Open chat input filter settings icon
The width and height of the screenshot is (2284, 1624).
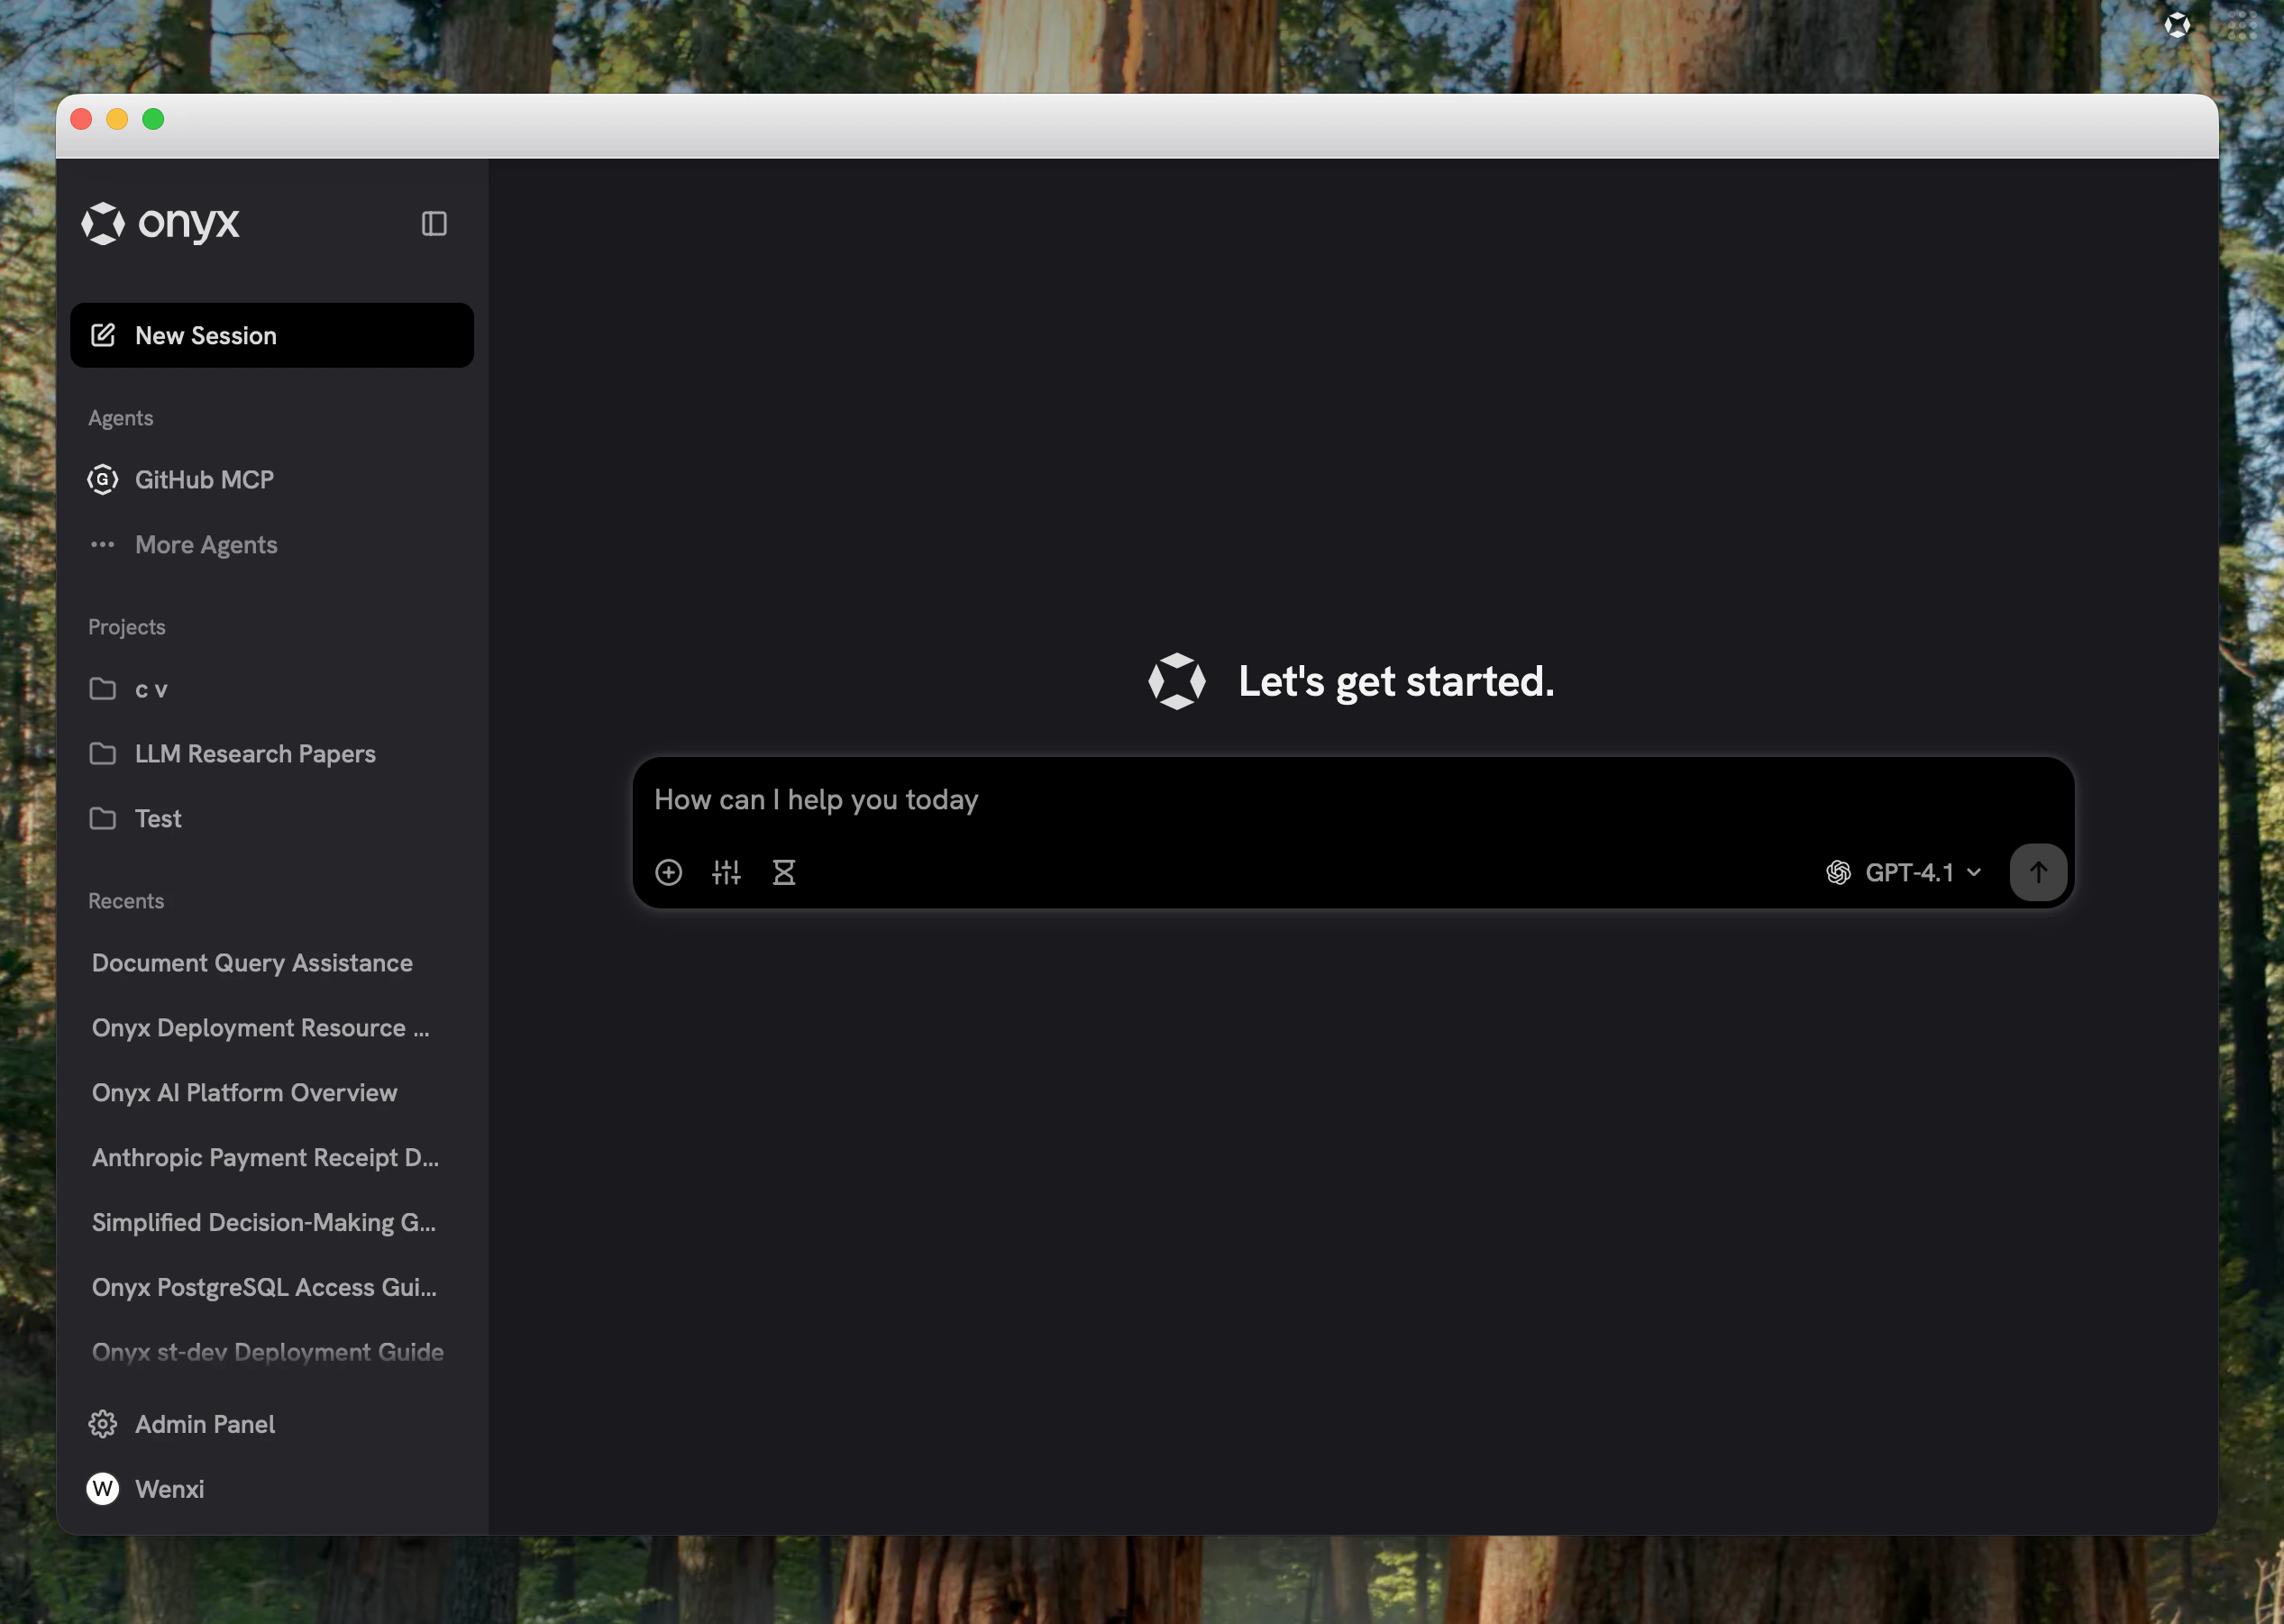pos(727,872)
